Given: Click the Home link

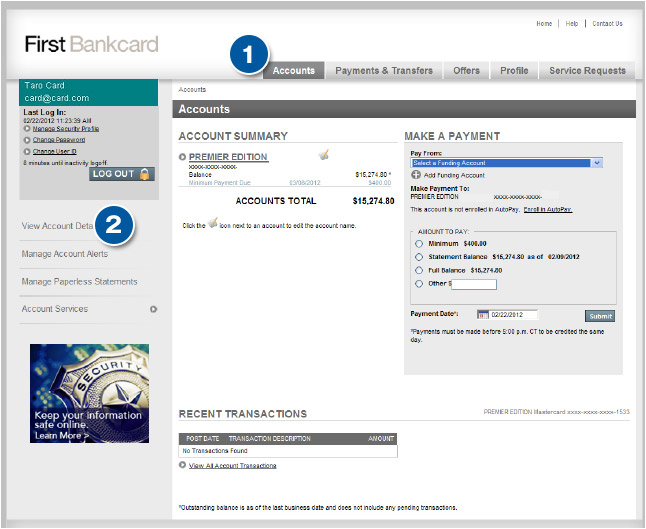Looking at the screenshot, I should point(544,23).
